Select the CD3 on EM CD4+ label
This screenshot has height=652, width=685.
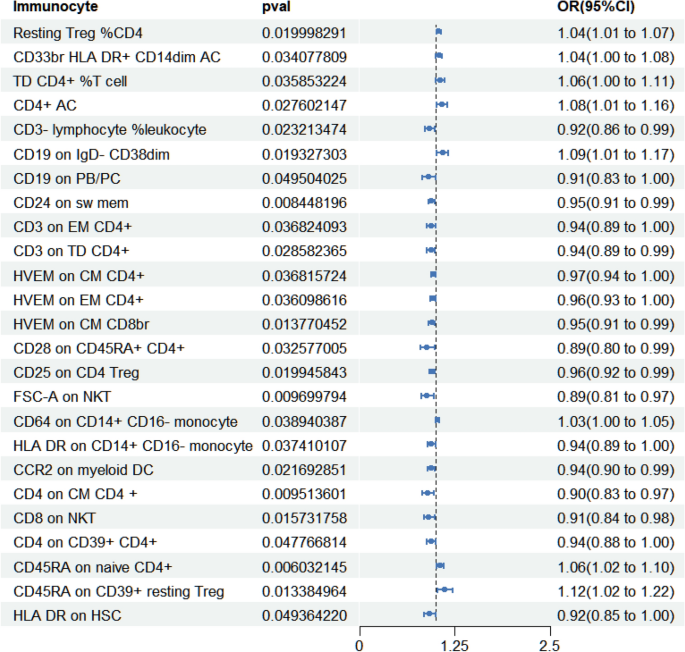[x=72, y=227]
